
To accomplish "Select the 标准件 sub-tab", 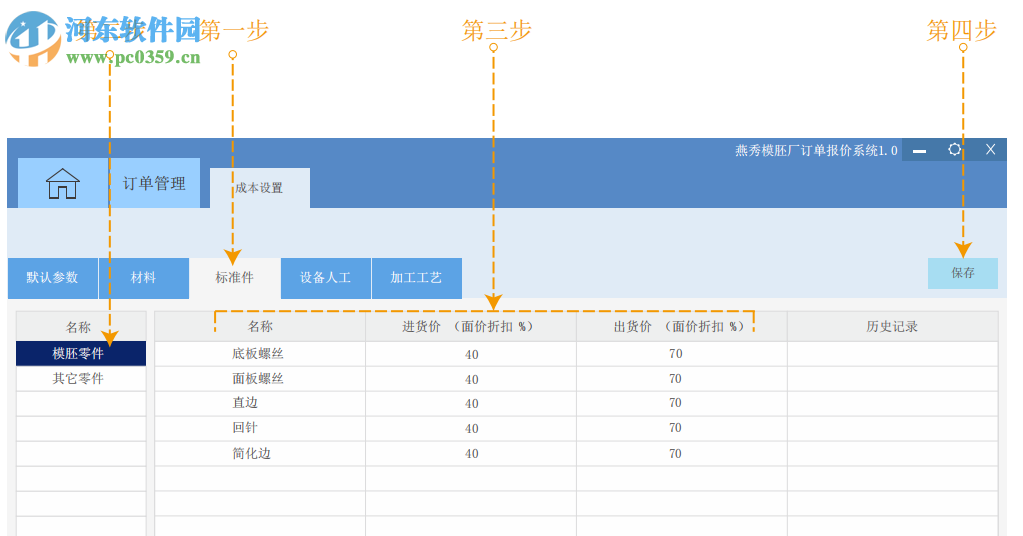I will coord(235,278).
